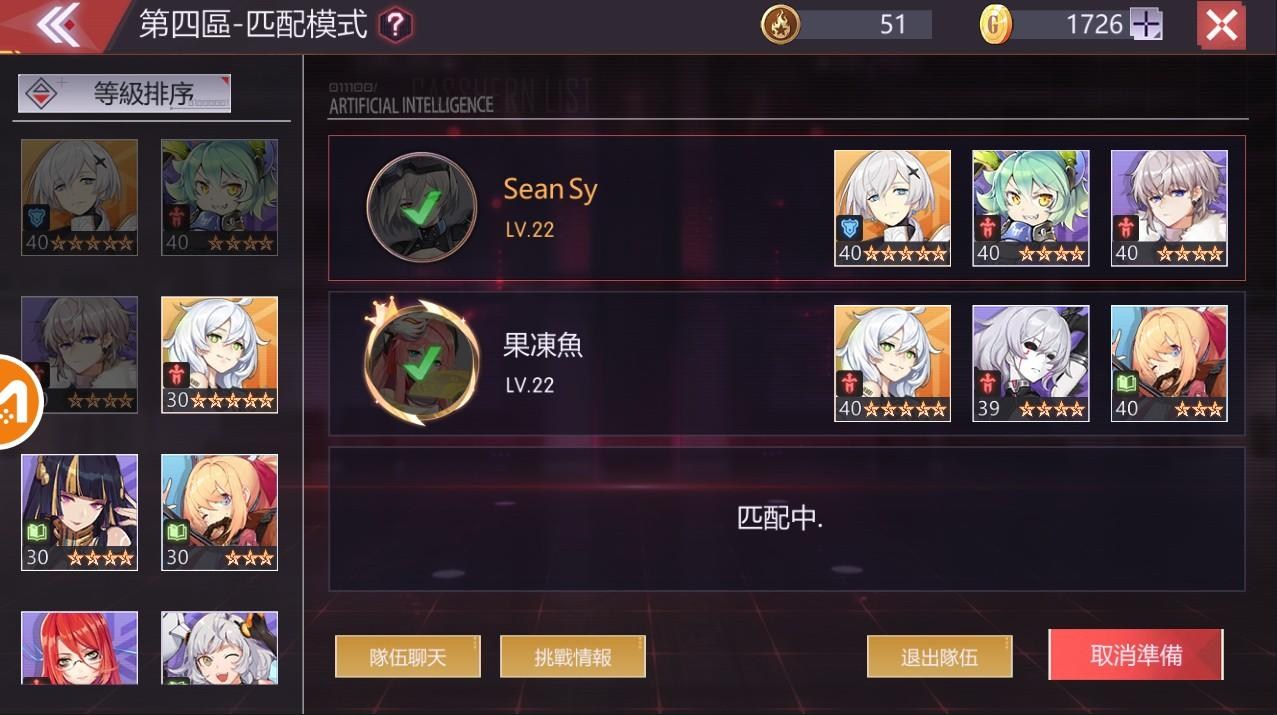Click the 挑戰情報 challenge info button

click(573, 657)
